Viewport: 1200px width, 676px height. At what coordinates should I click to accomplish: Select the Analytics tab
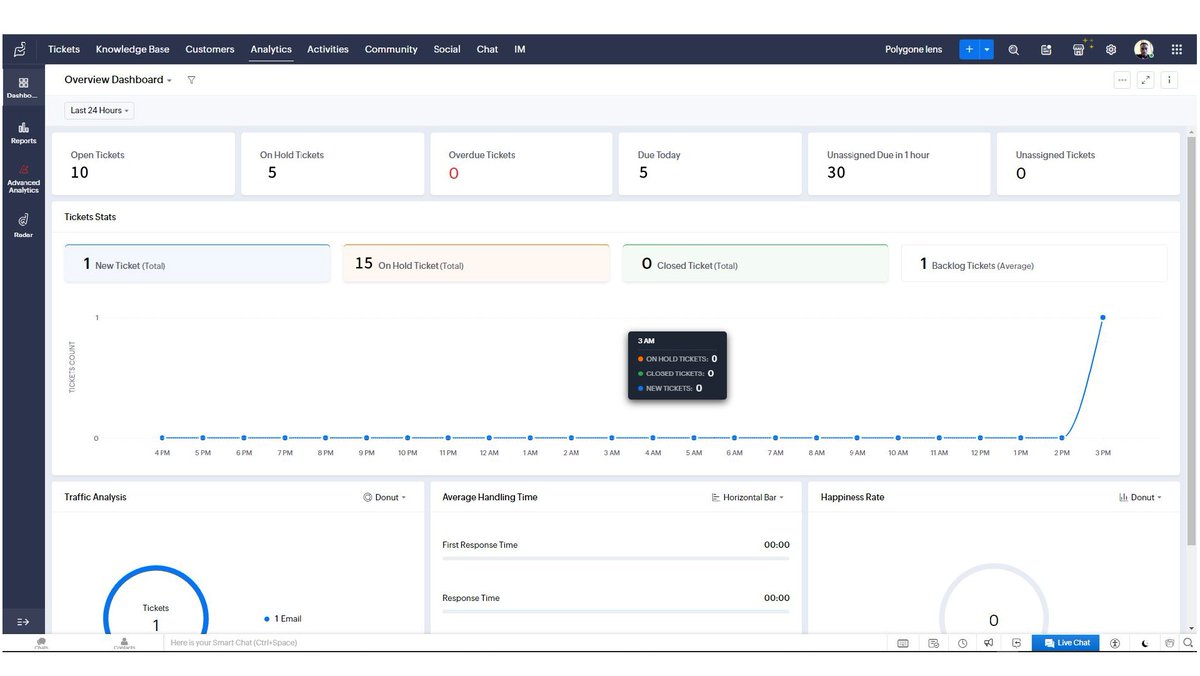click(x=271, y=49)
